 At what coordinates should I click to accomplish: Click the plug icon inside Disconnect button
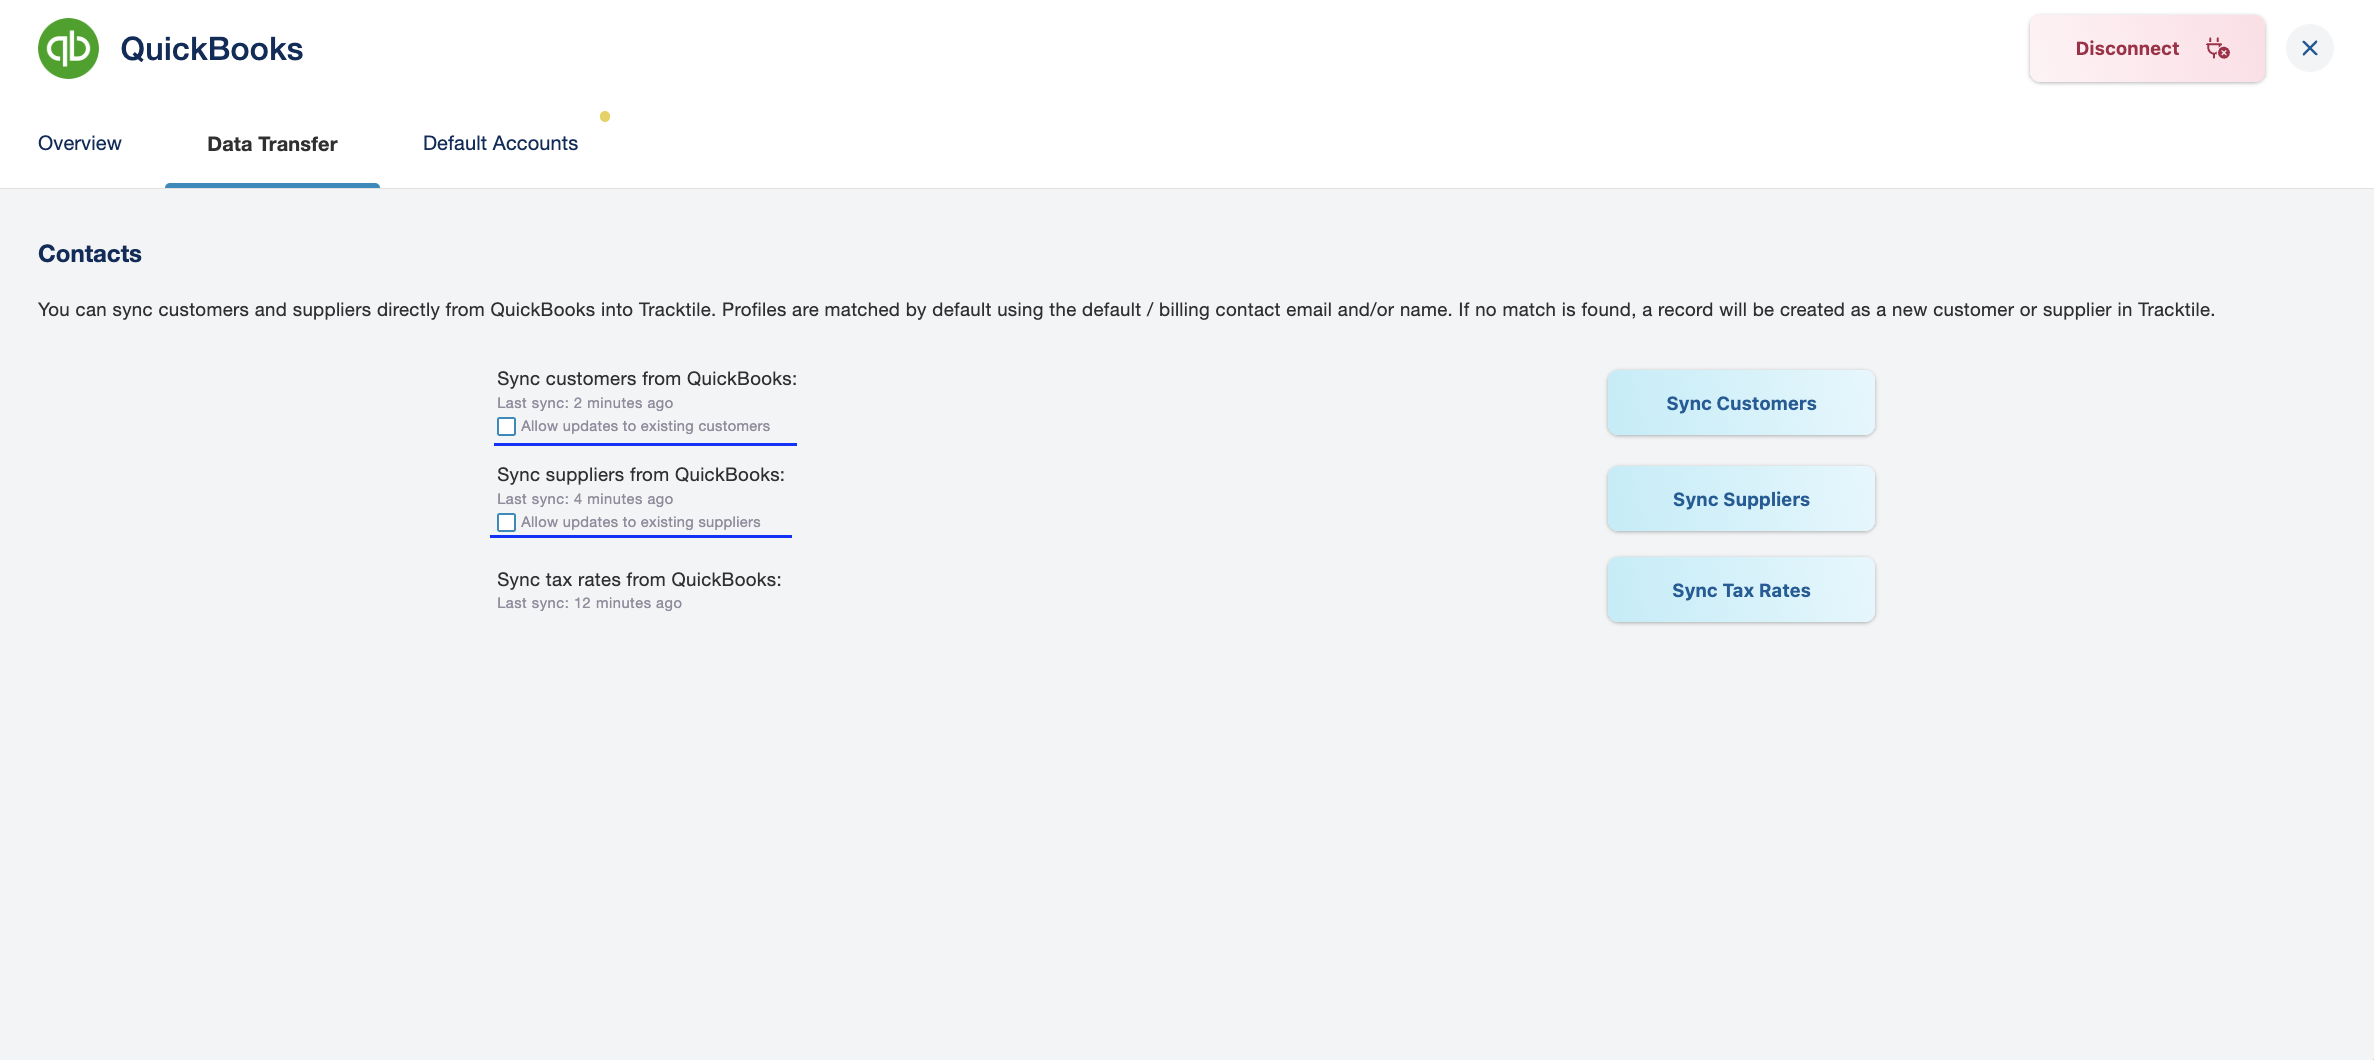click(2217, 49)
